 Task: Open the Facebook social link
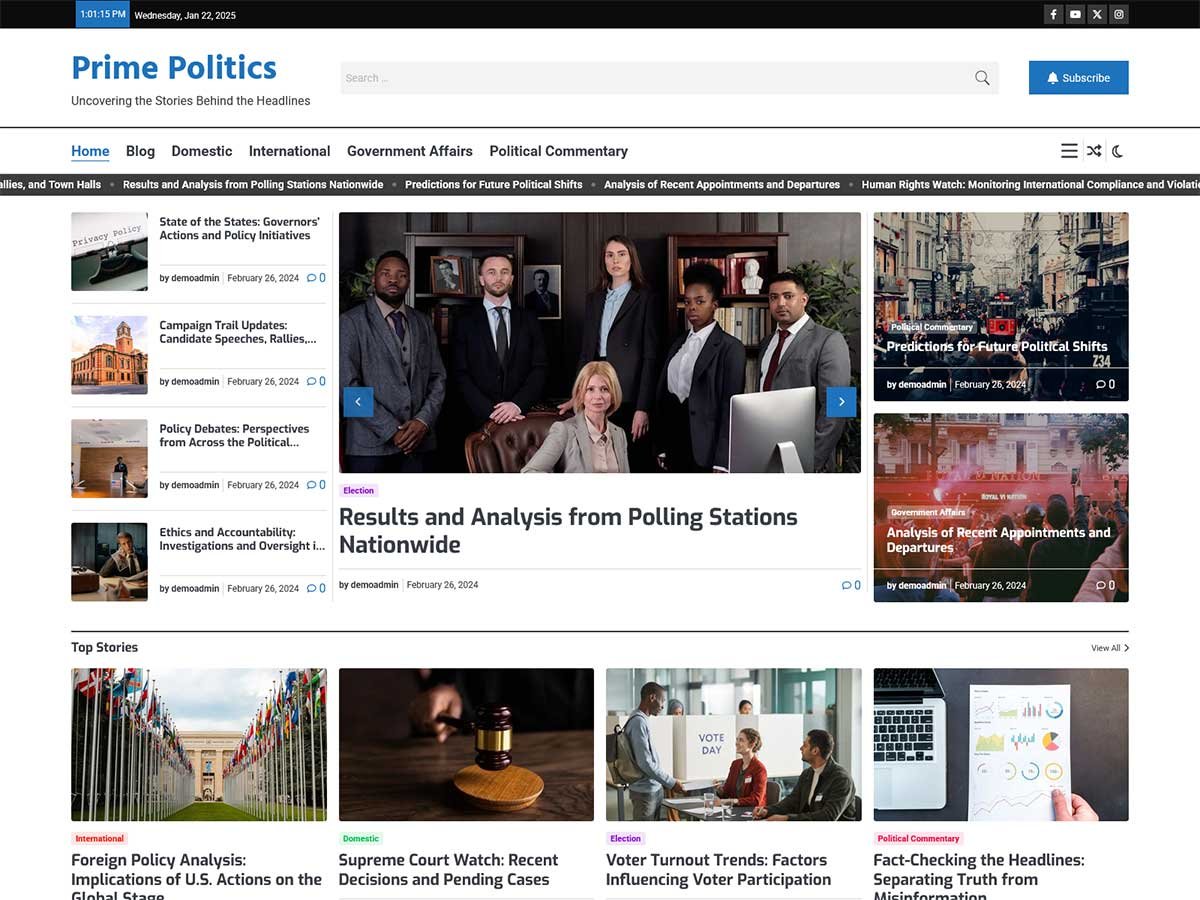pyautogui.click(x=1053, y=14)
